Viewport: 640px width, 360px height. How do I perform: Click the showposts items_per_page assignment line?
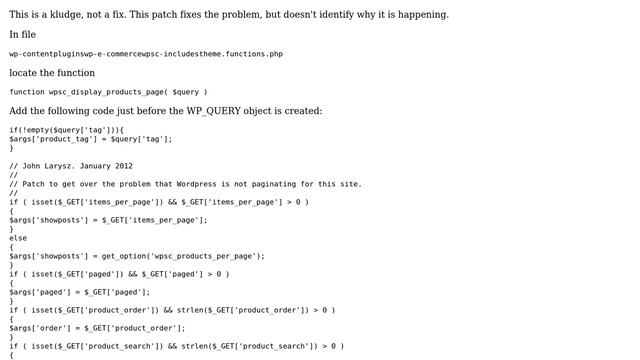tap(108, 220)
